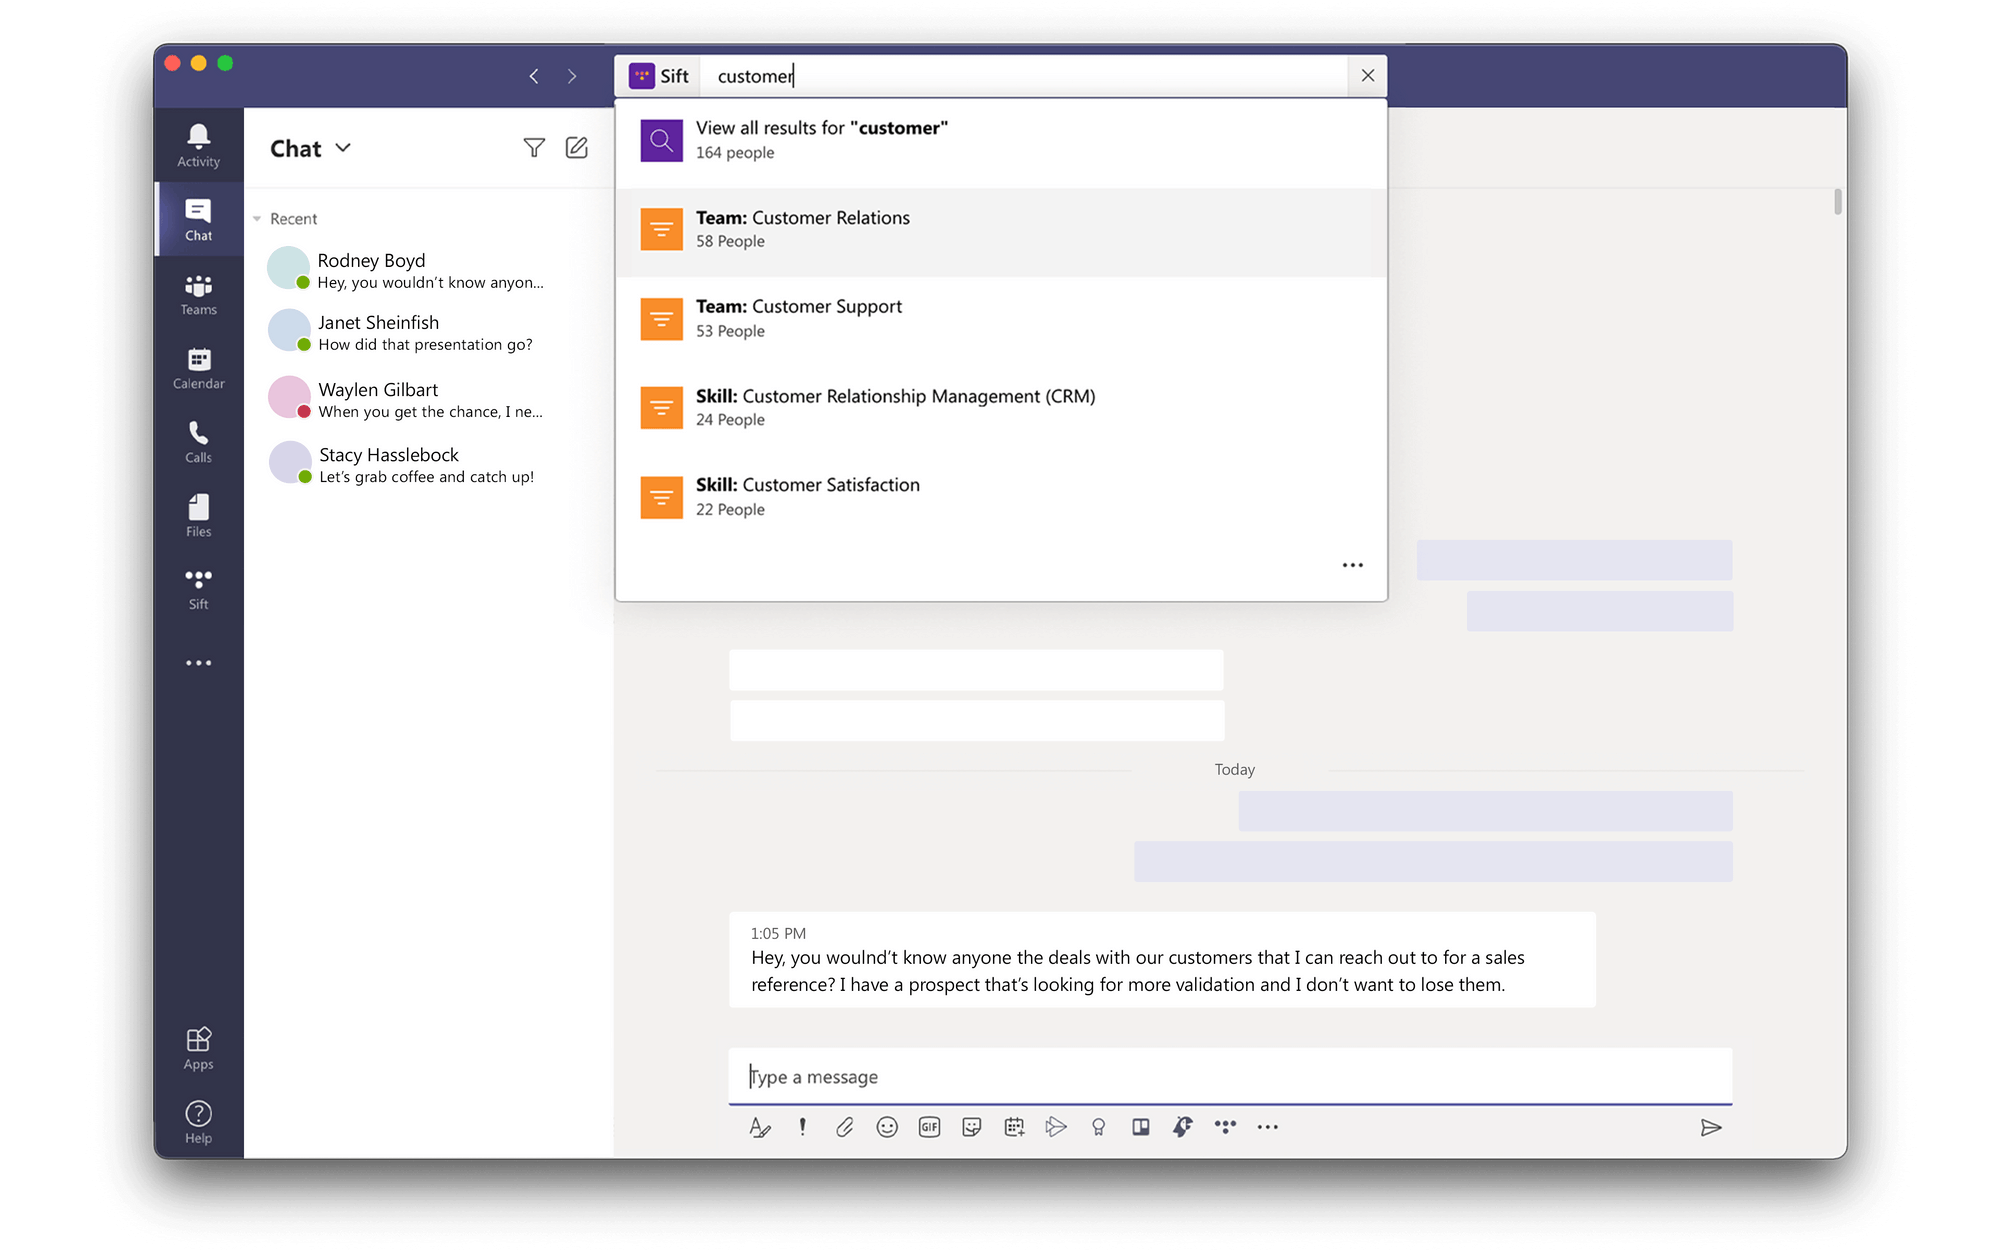Collapse the Recent conversations section

[258, 218]
